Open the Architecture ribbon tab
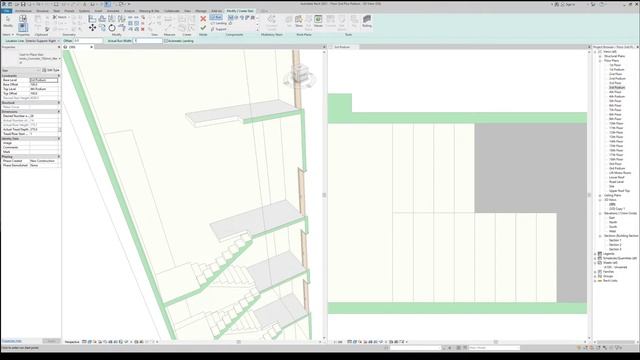Viewport: 640px width, 360px height. [x=23, y=11]
